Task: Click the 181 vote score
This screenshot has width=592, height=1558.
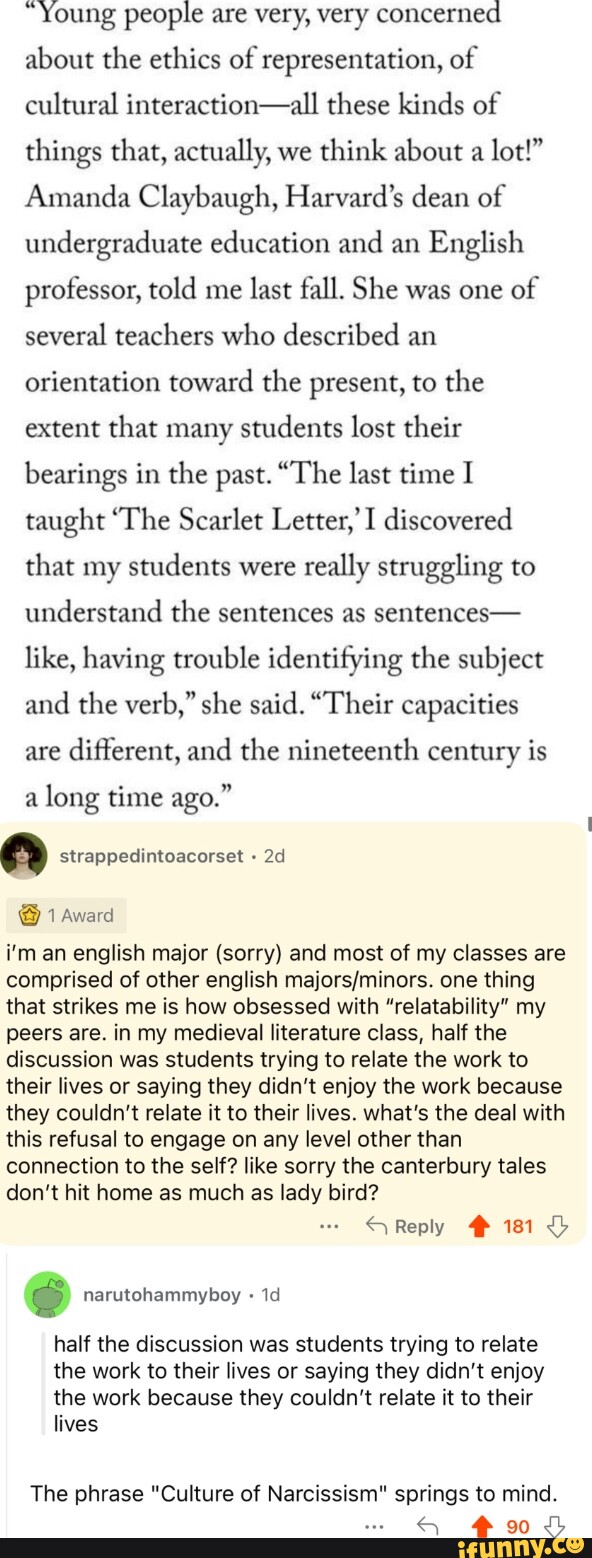Action: (518, 1226)
